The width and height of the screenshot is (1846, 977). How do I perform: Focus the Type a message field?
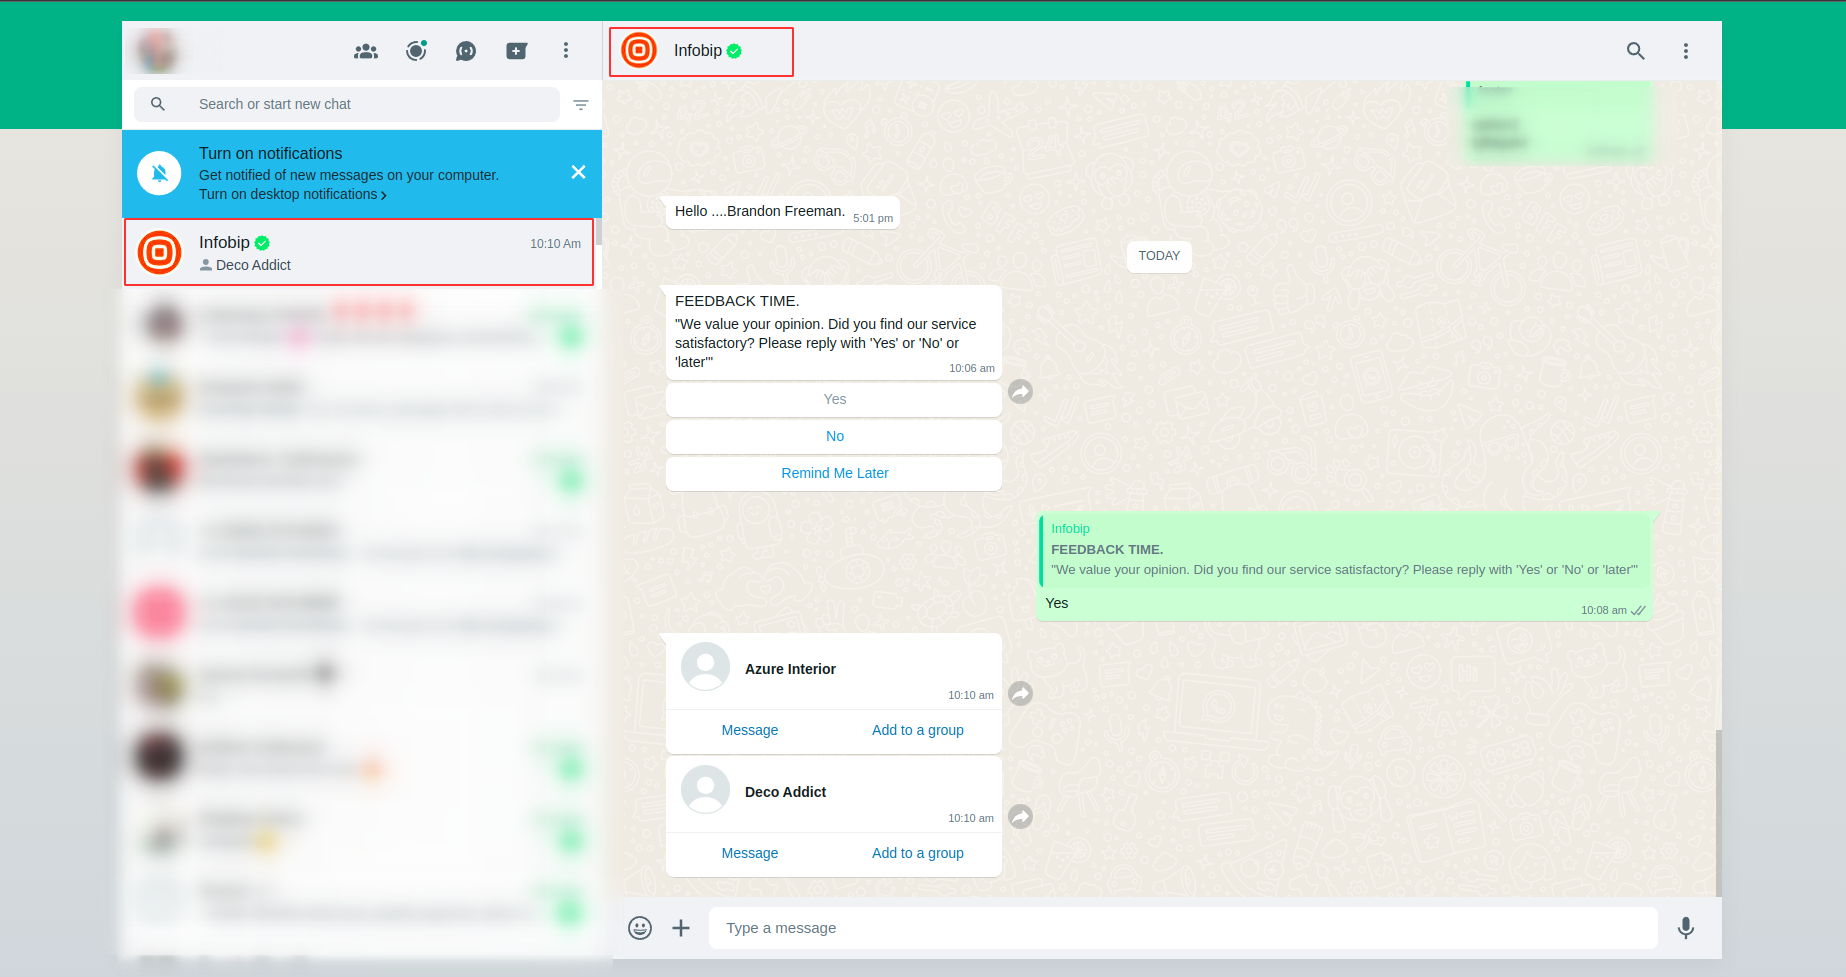1183,928
